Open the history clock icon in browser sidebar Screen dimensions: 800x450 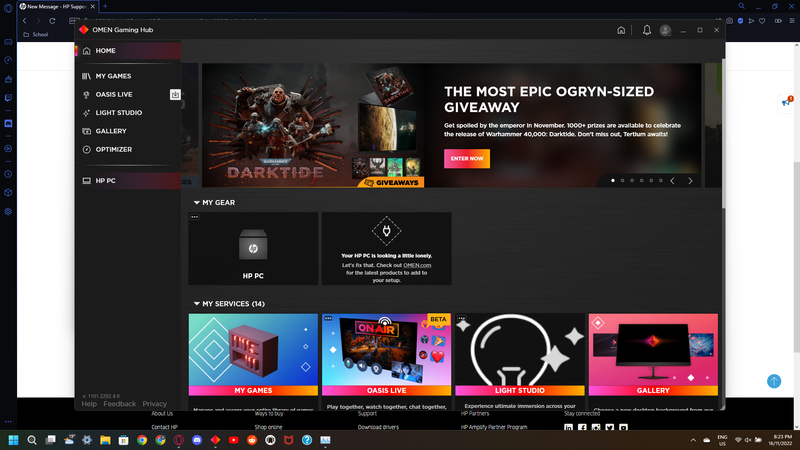(8, 174)
